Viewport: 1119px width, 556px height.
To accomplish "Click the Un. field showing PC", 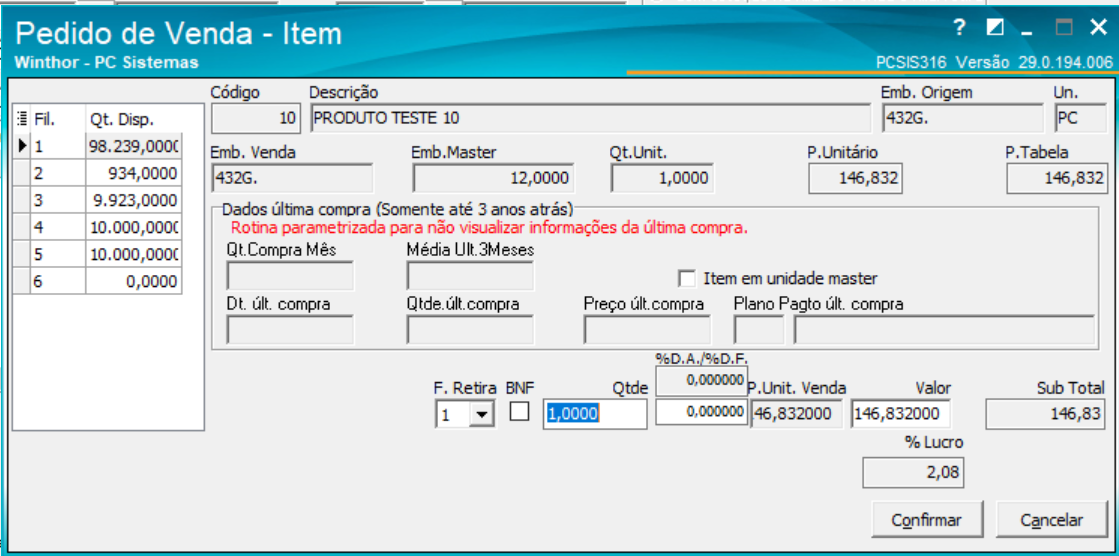I will [1080, 118].
